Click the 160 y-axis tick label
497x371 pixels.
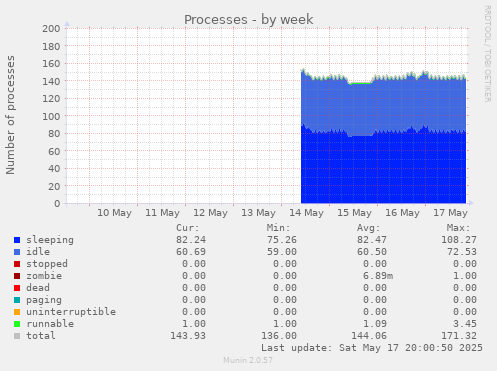tap(51, 64)
